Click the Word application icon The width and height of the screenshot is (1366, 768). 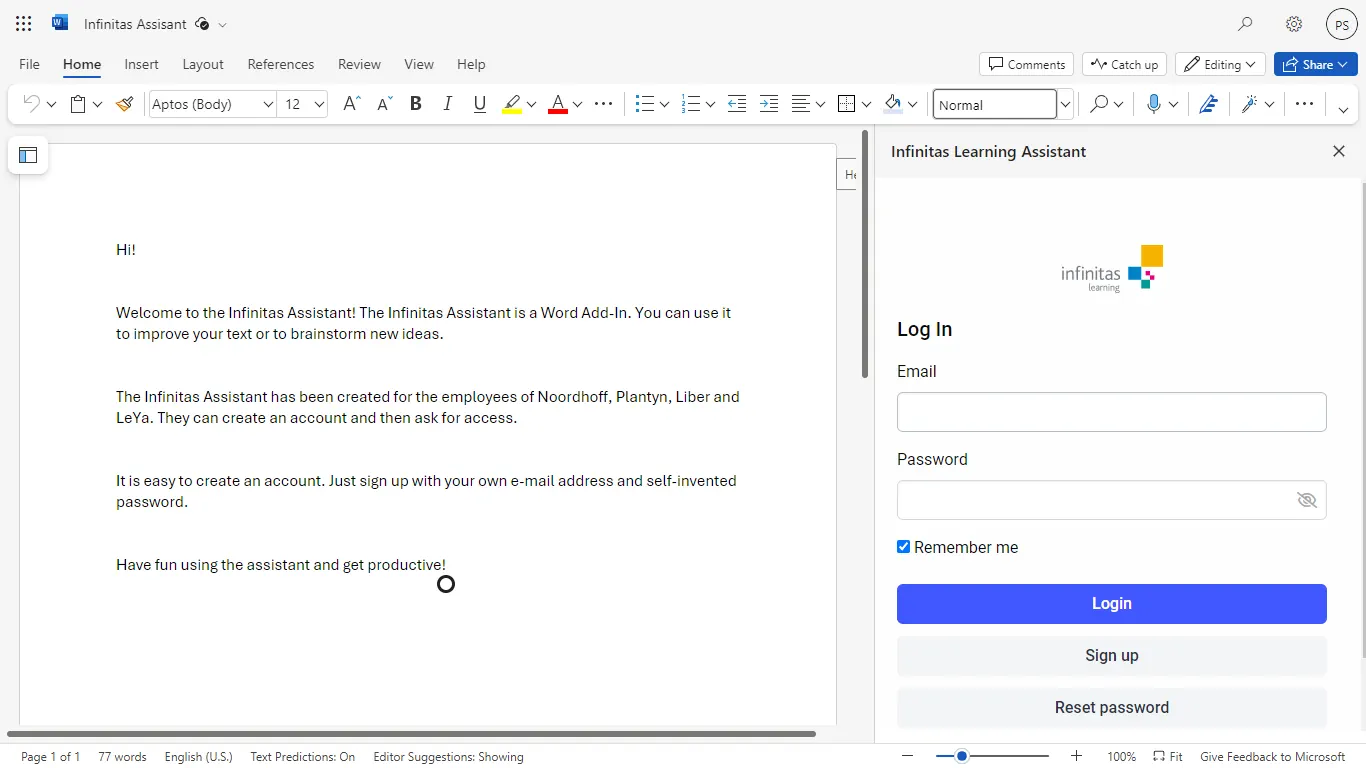coord(60,23)
